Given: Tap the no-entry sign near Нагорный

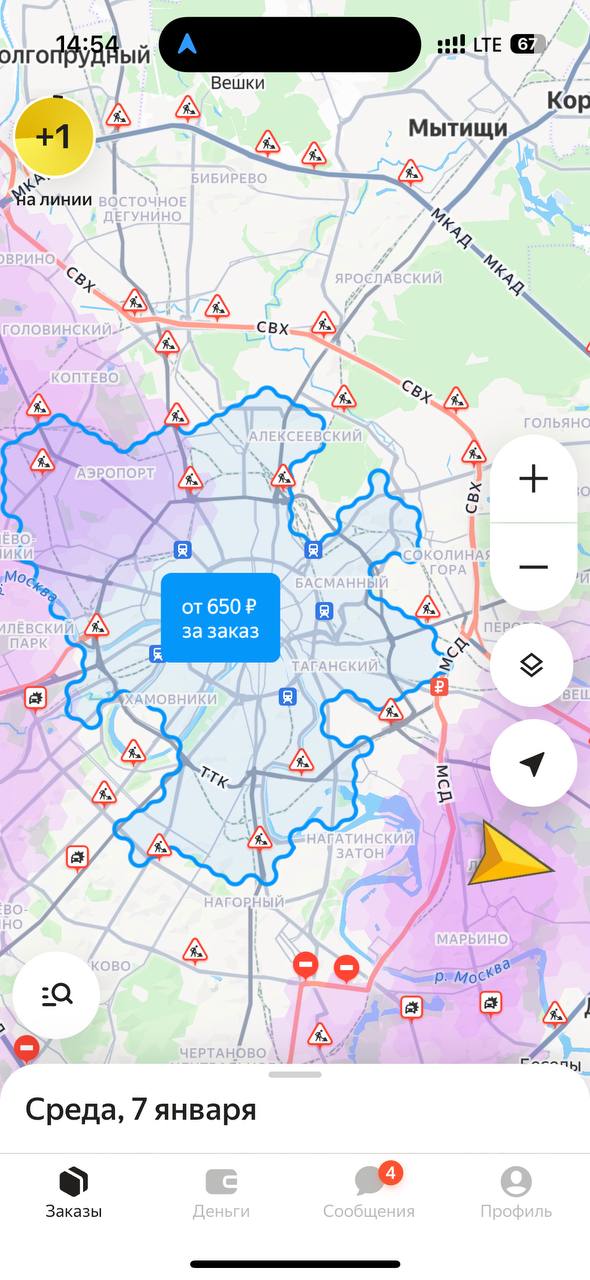Looking at the screenshot, I should 306,965.
